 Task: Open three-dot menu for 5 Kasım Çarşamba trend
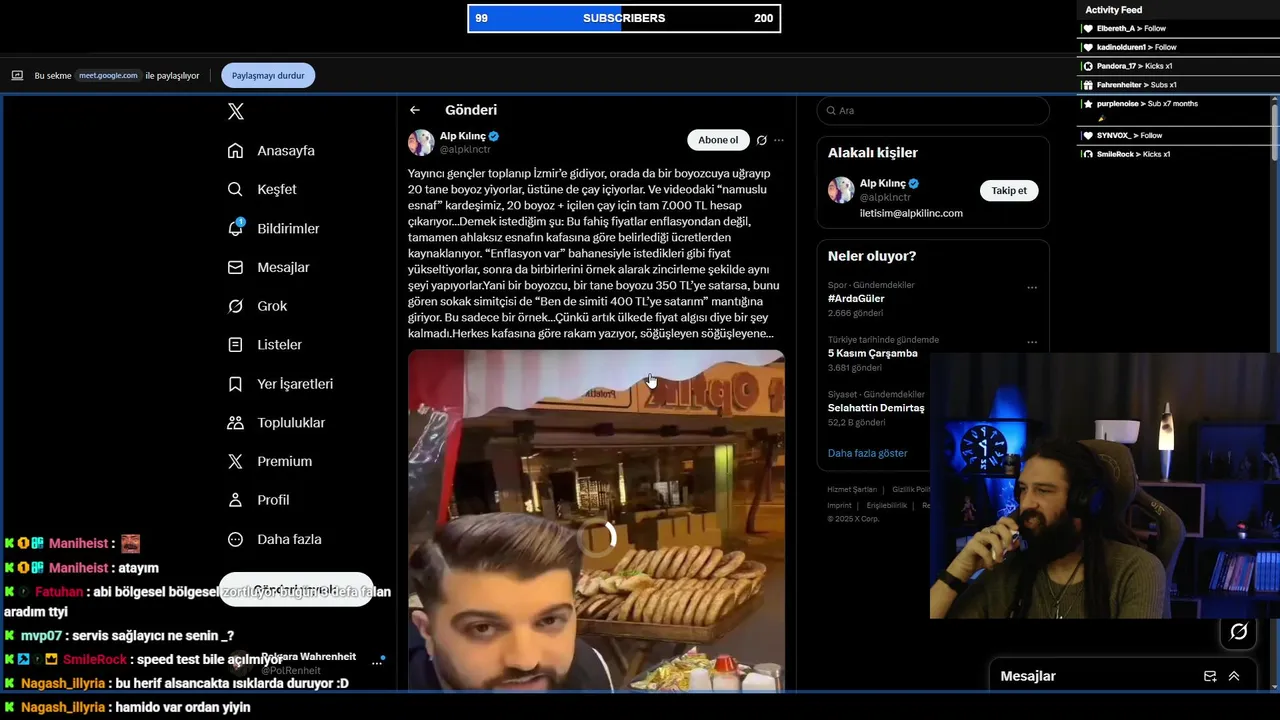(x=1032, y=342)
